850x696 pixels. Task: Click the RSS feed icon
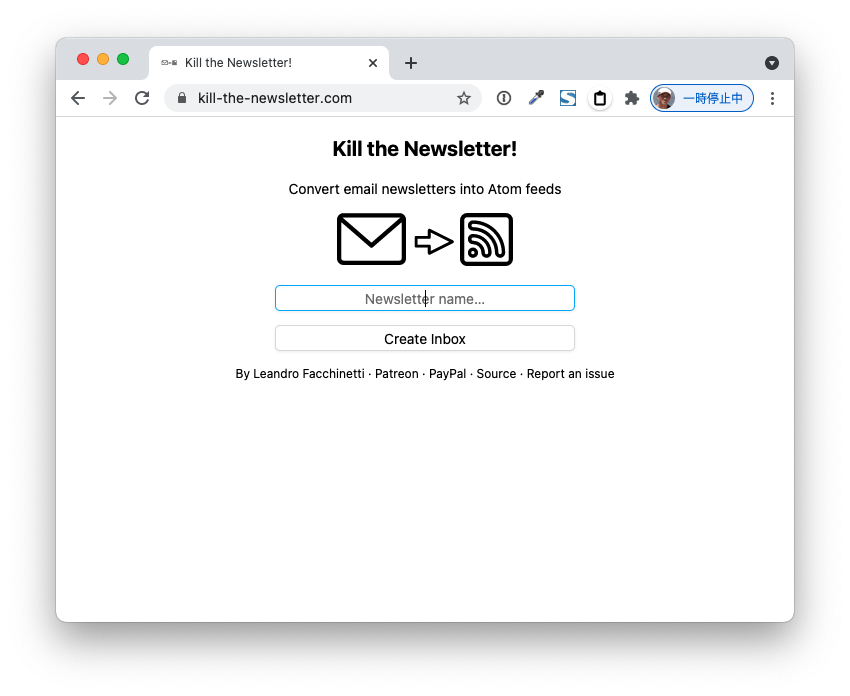point(486,239)
